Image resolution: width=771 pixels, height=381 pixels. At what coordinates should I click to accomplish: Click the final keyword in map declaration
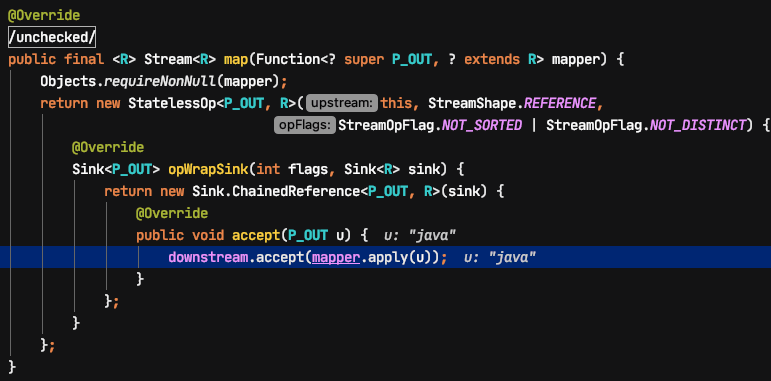[x=84, y=59]
